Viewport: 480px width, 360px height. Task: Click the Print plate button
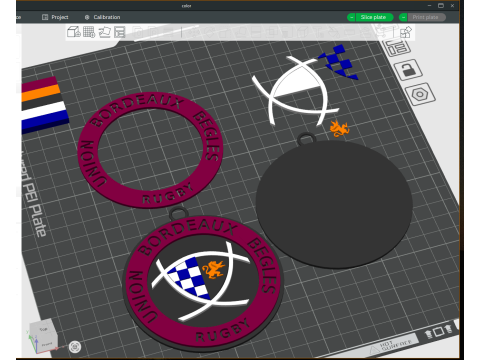click(427, 17)
